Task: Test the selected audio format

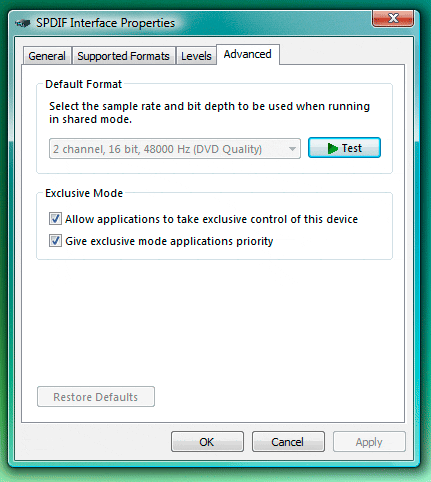Action: coord(344,148)
